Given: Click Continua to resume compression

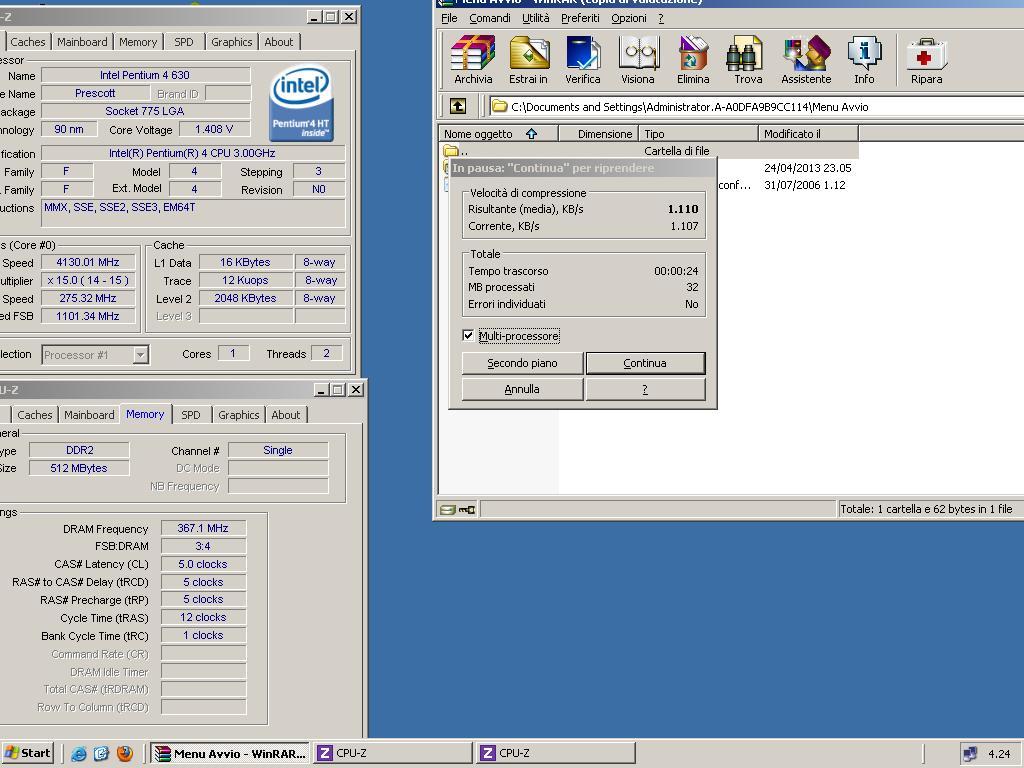Looking at the screenshot, I should click(645, 363).
